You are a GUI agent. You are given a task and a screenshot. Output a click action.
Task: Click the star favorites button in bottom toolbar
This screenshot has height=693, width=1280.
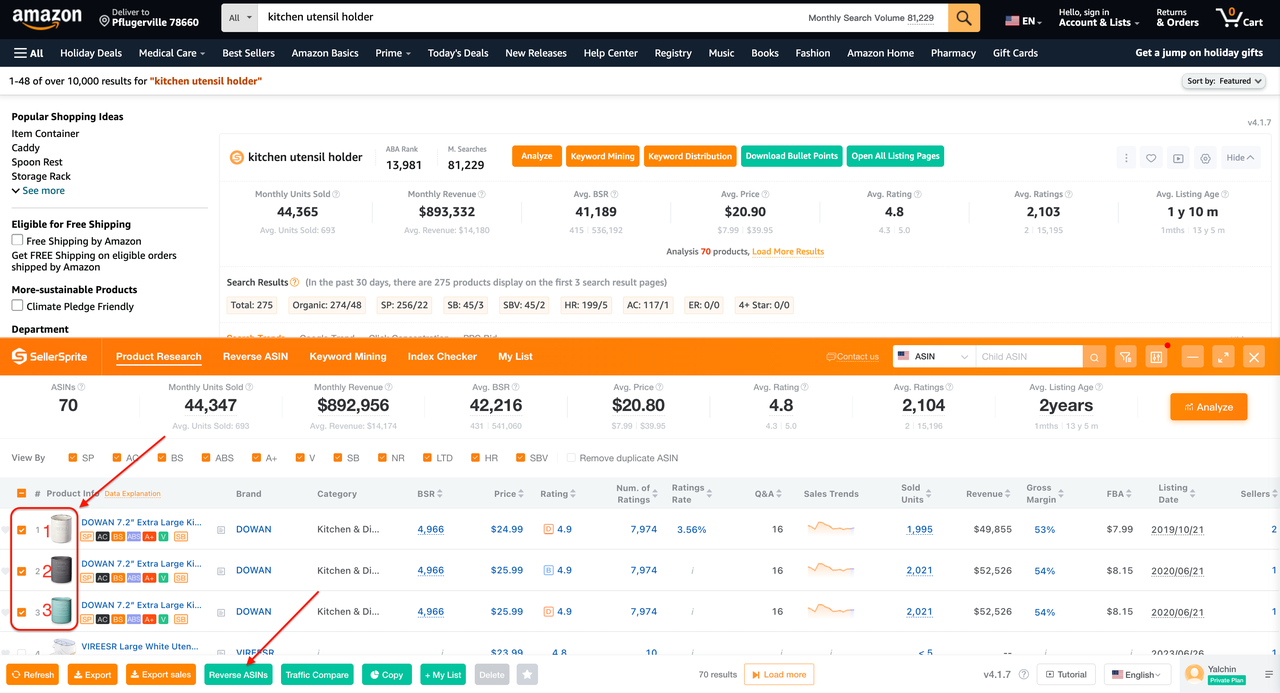pos(527,675)
